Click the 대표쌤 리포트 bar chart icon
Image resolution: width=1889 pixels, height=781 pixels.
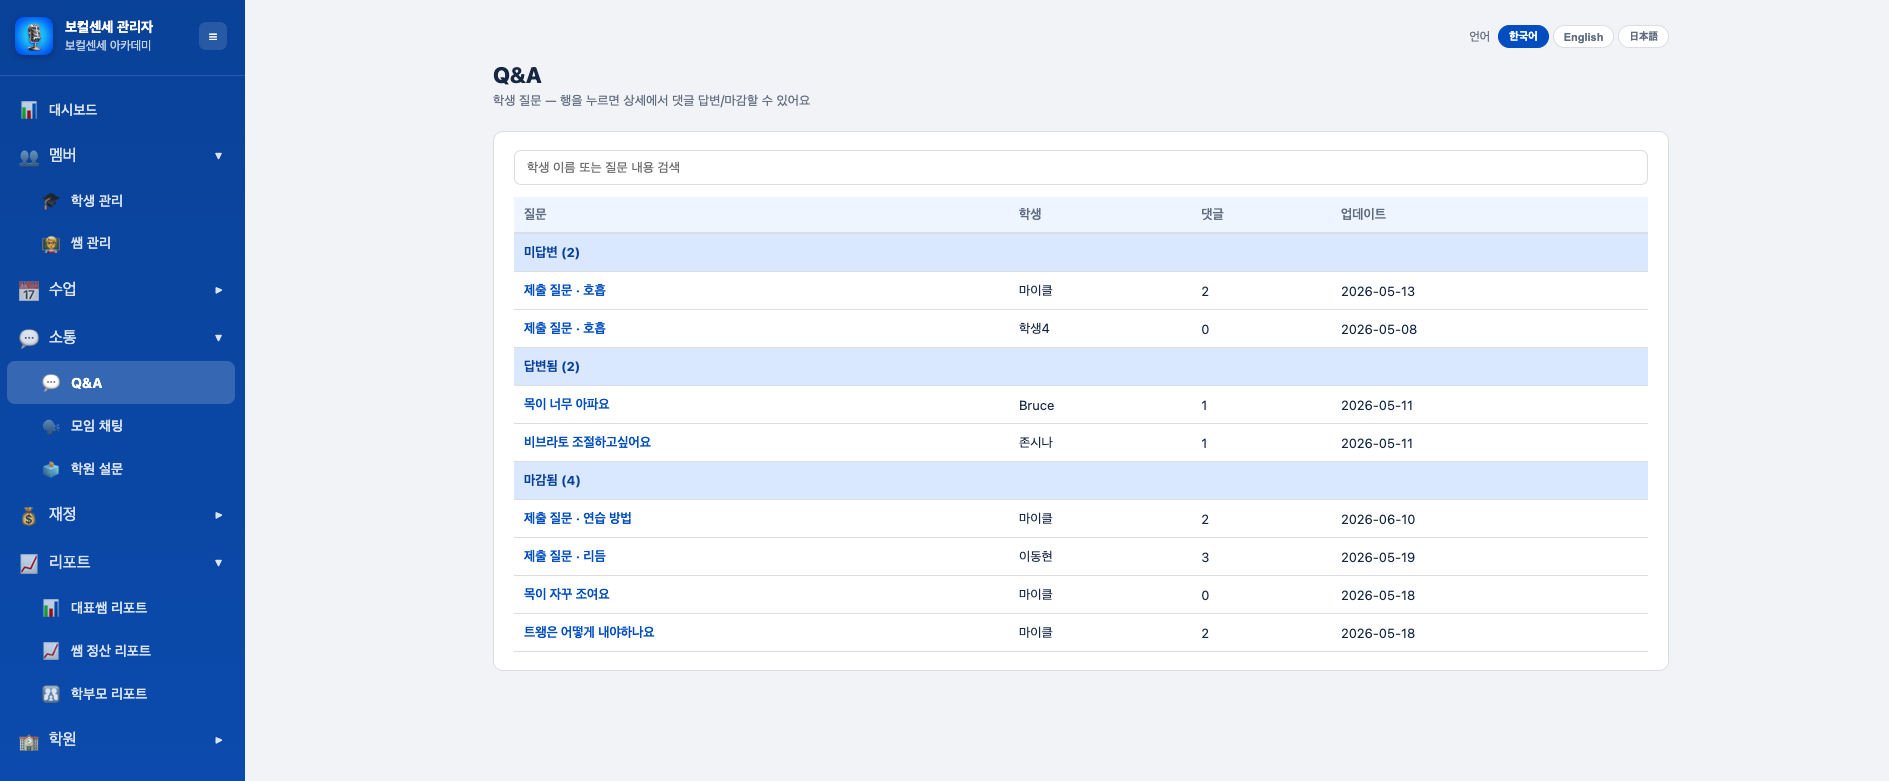coord(51,608)
